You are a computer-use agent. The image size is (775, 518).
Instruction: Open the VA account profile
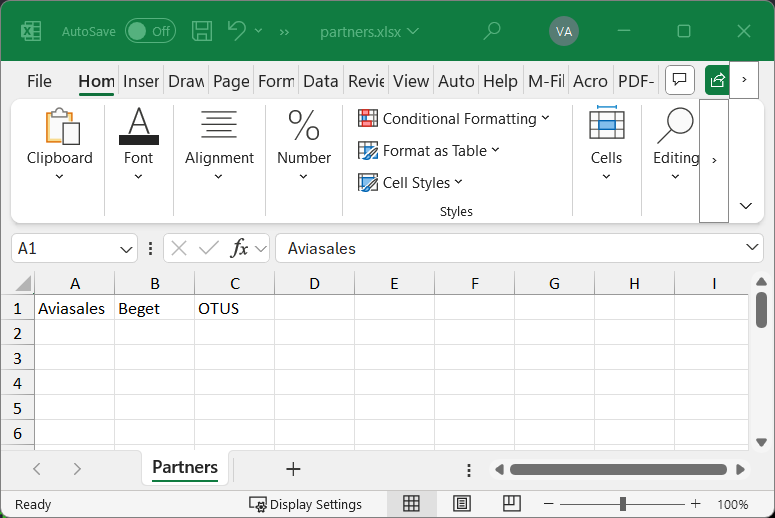coord(564,32)
